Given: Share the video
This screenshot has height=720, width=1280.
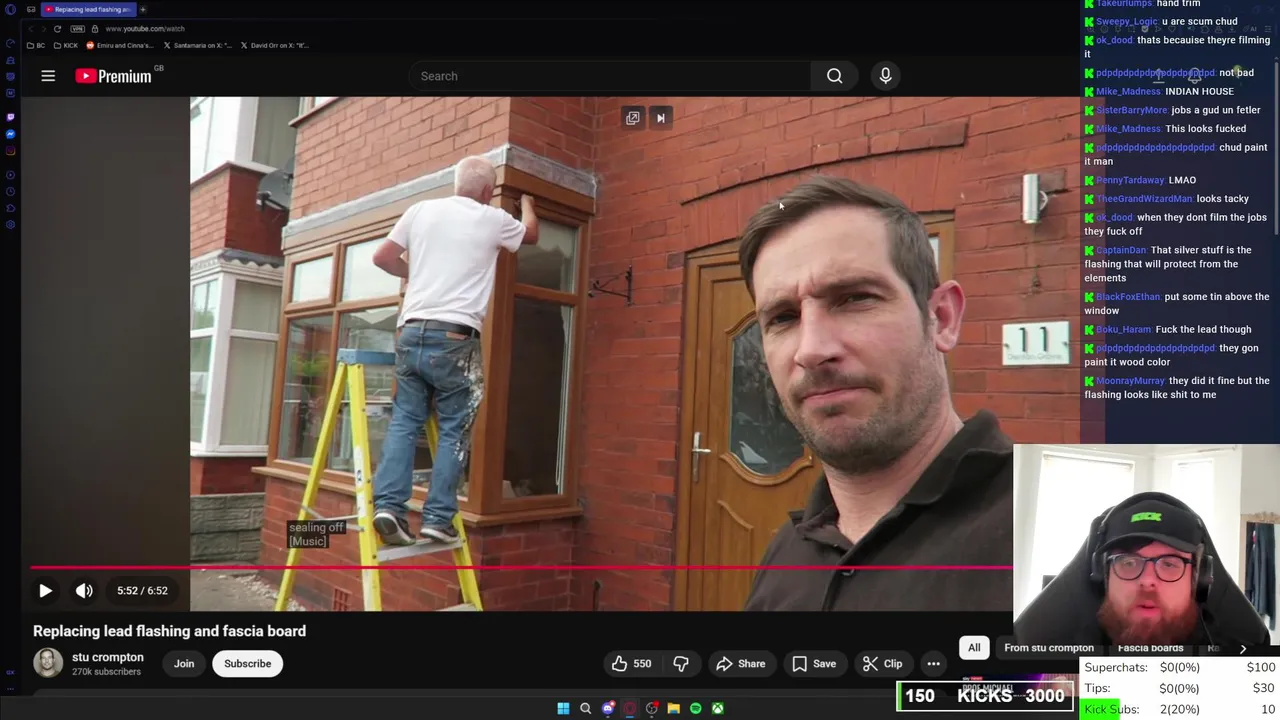Looking at the screenshot, I should (741, 664).
